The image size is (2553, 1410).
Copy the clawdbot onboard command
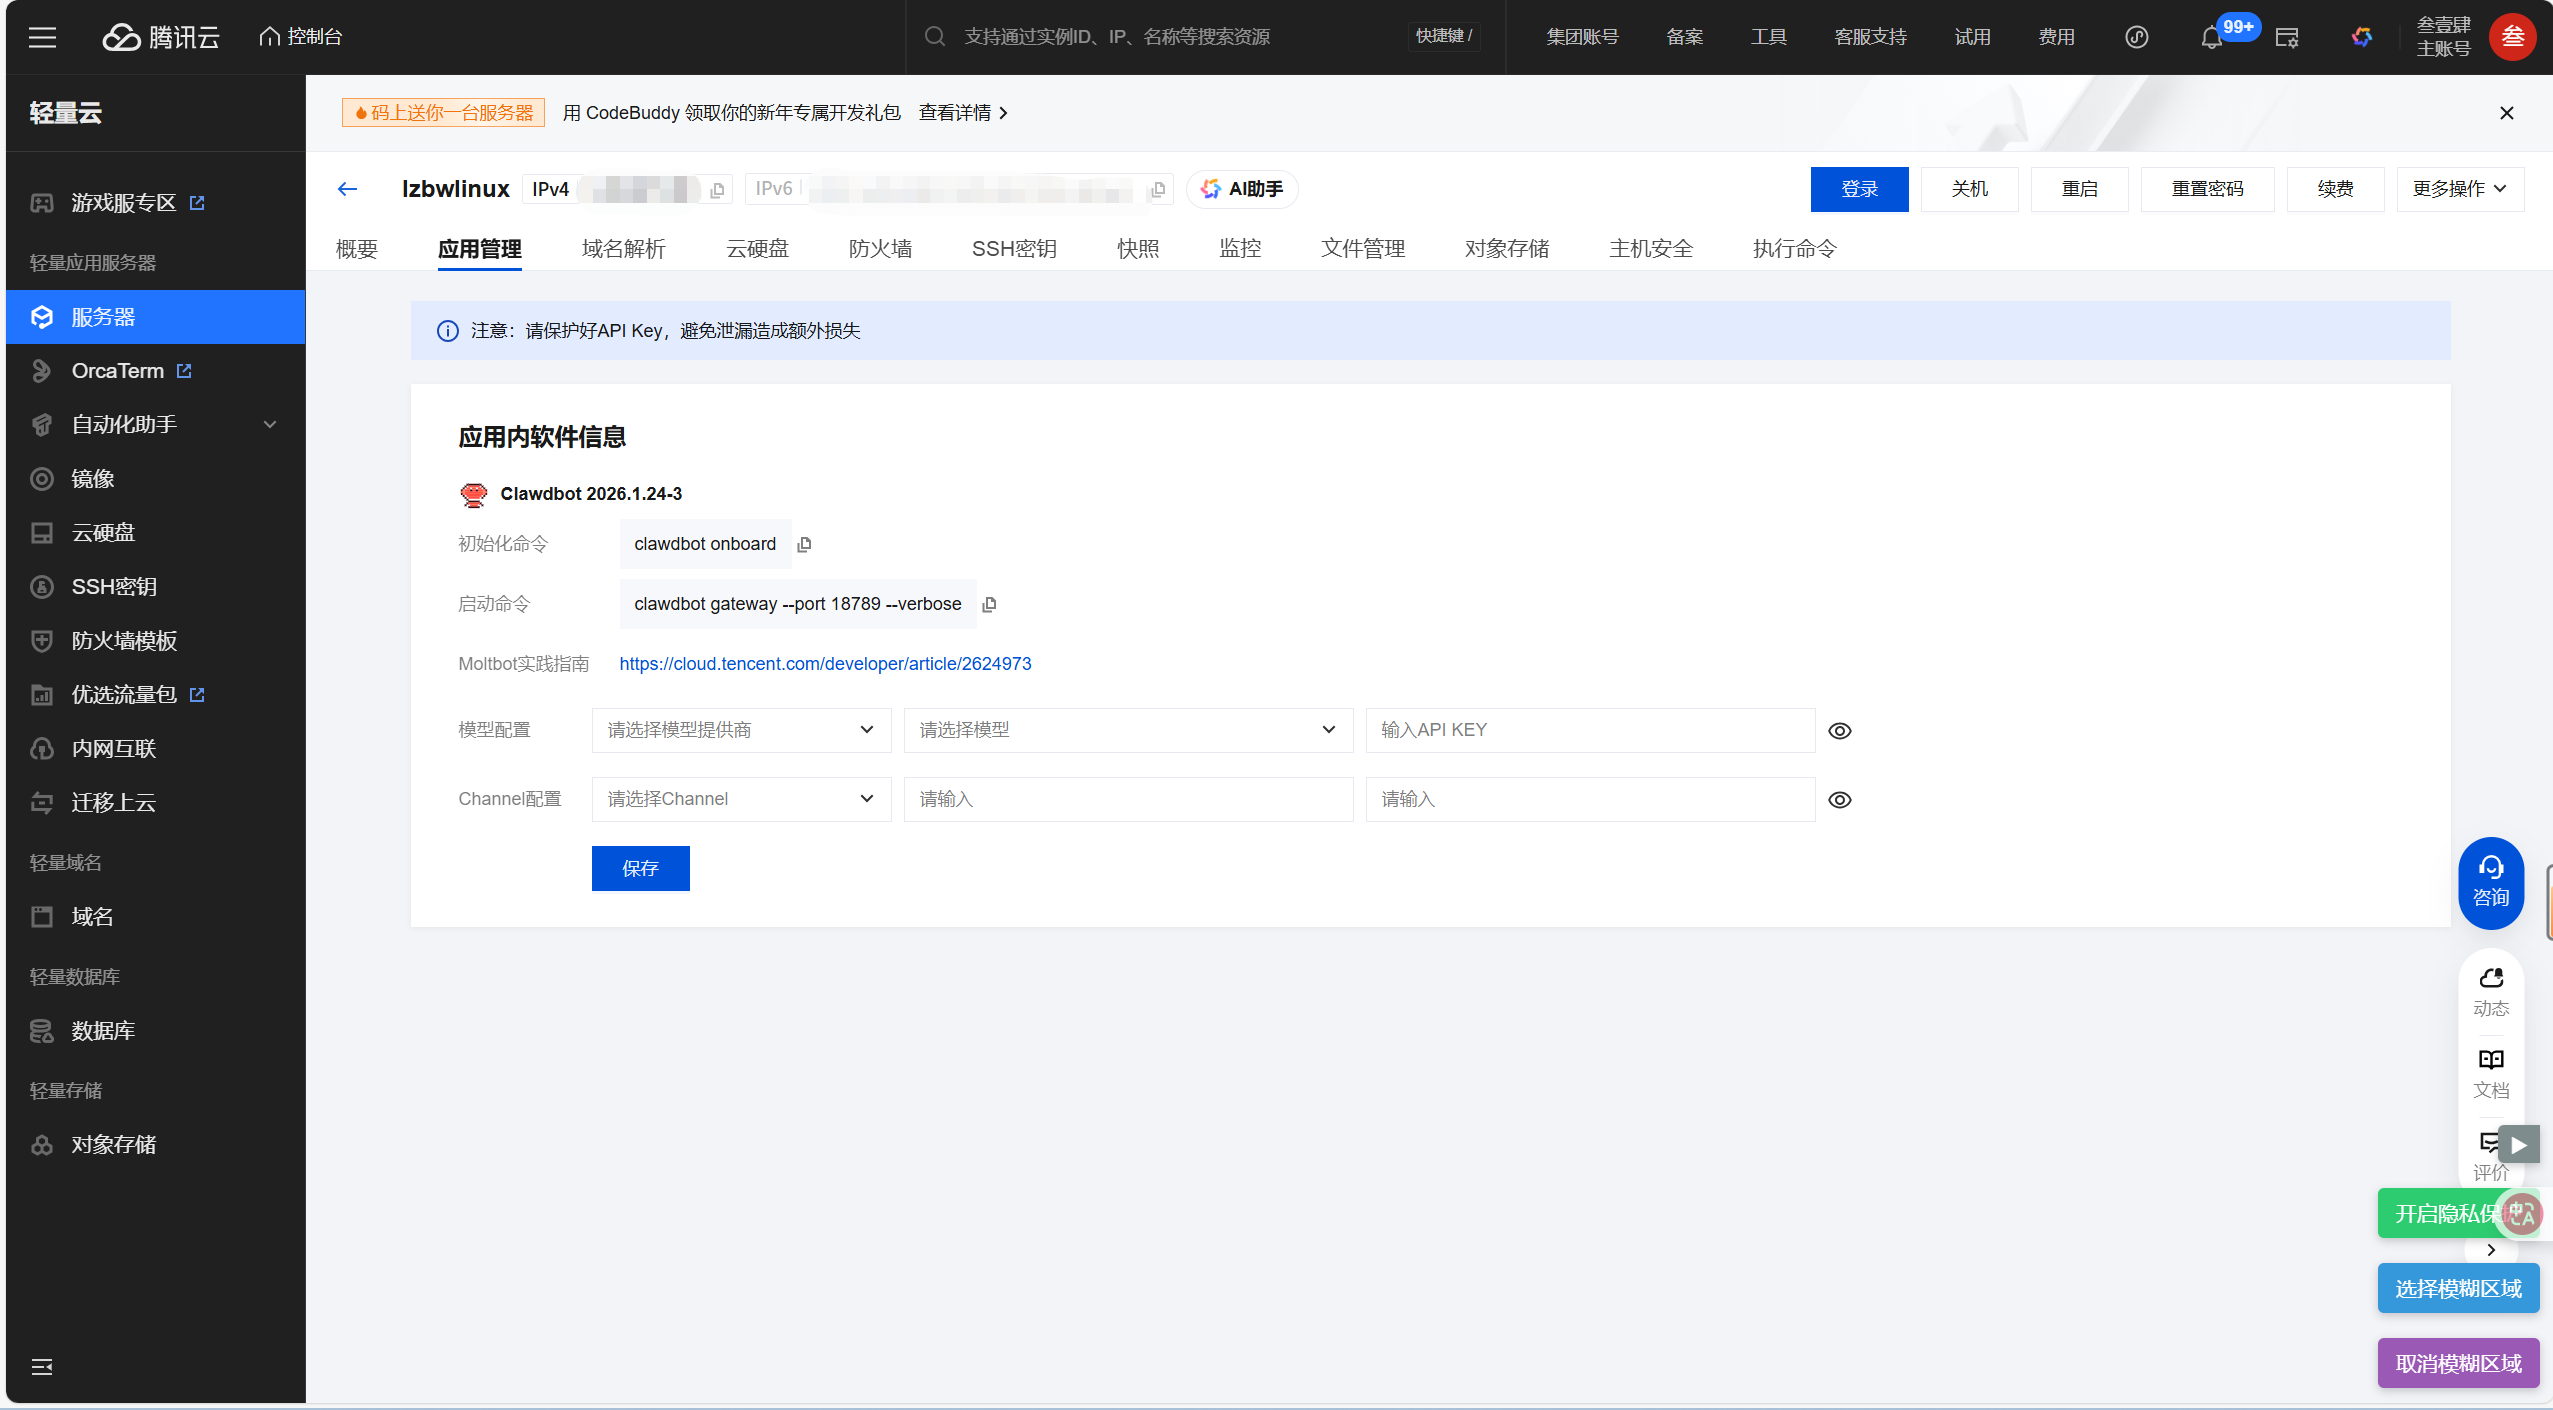tap(804, 545)
